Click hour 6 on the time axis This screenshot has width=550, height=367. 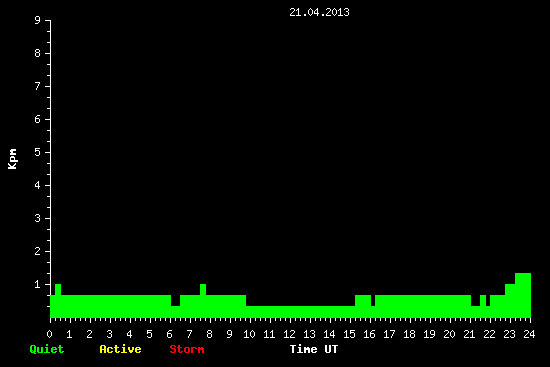coord(169,334)
